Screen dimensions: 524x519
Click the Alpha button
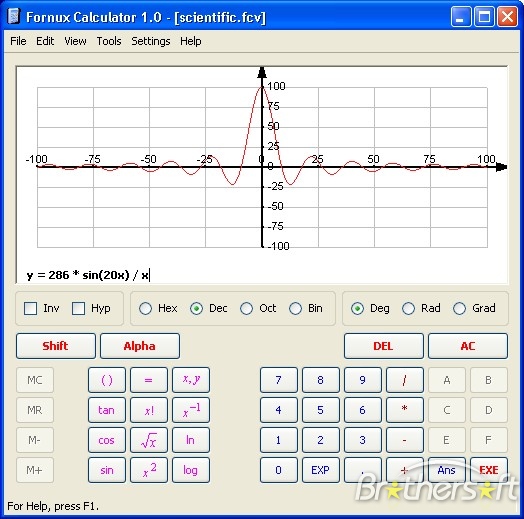[140, 346]
